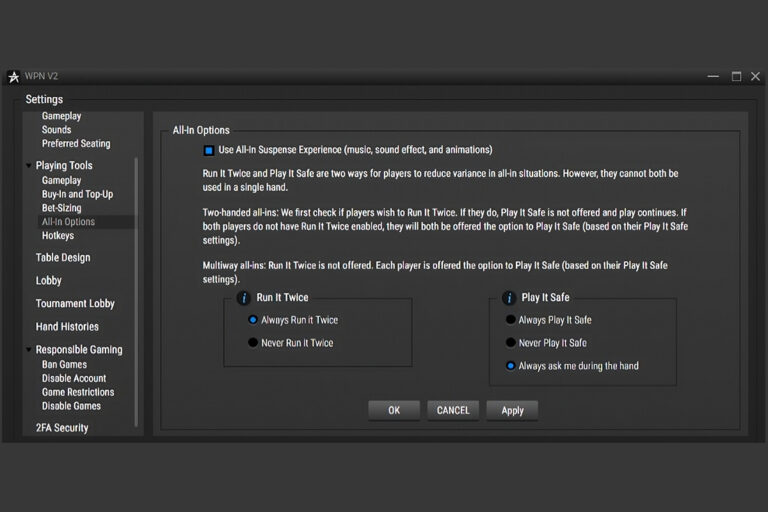Minimize the WPN V2 window

pyautogui.click(x=713, y=76)
